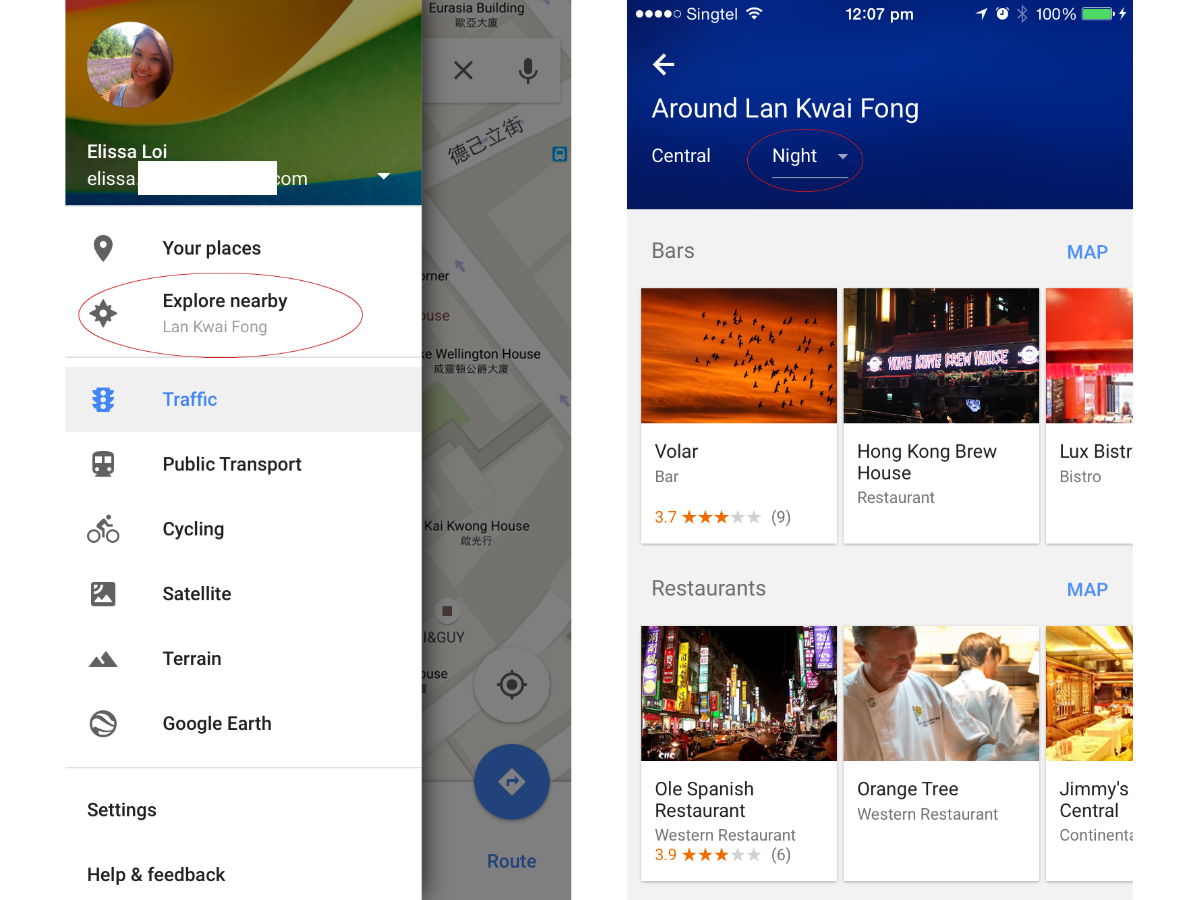Open the Volar bar photo

[x=739, y=356]
